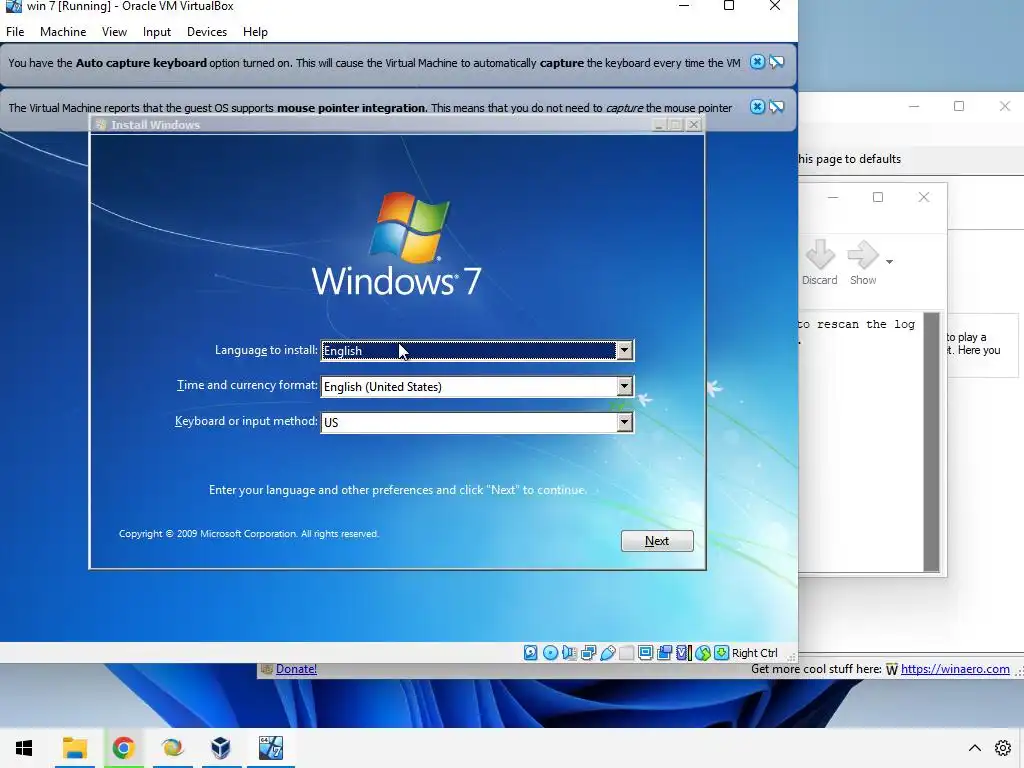Click the taskbar icon beside Chrome

click(x=172, y=748)
